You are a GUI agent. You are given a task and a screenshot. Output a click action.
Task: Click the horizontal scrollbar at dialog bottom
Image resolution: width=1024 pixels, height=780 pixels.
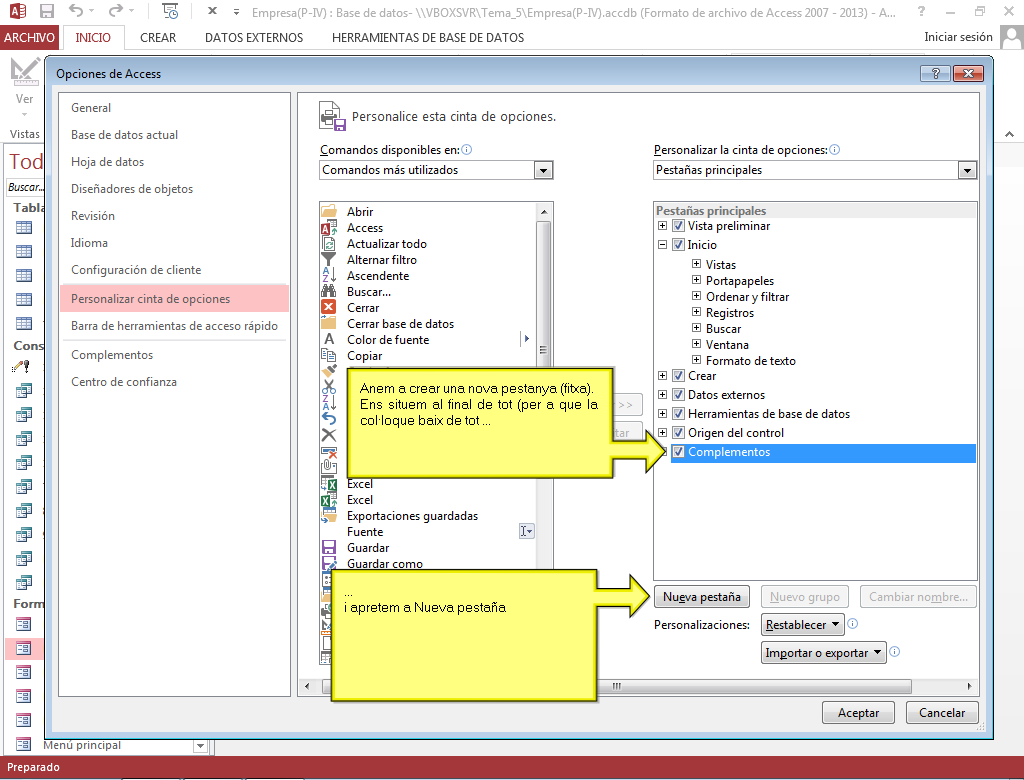click(616, 686)
